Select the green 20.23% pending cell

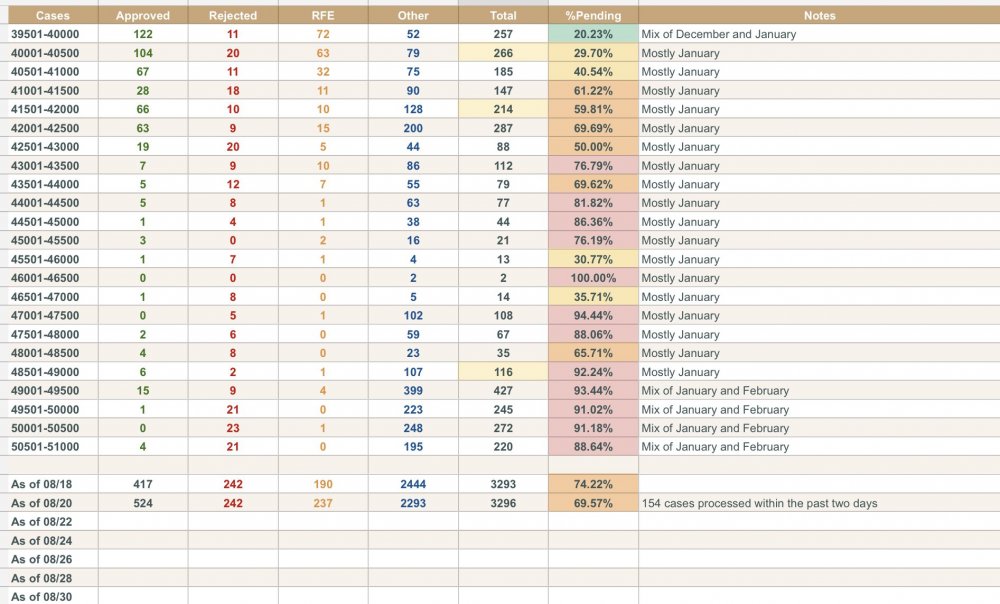593,34
